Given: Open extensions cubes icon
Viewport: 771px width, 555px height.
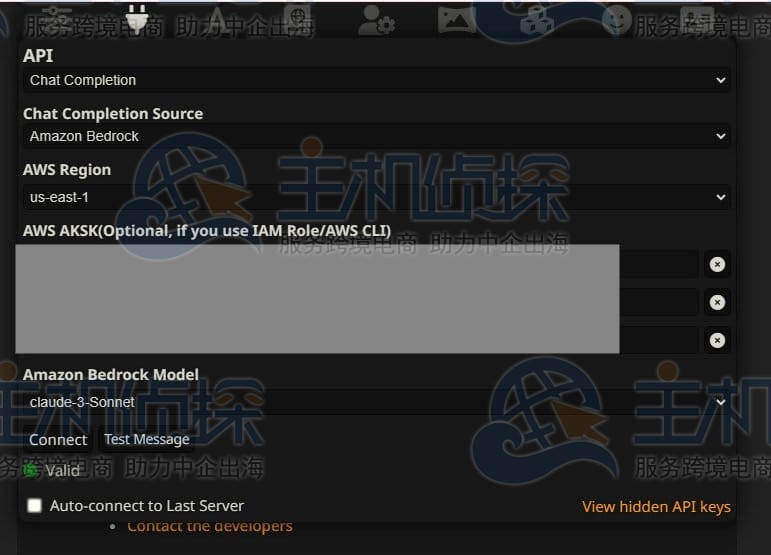Looking at the screenshot, I should (x=536, y=20).
